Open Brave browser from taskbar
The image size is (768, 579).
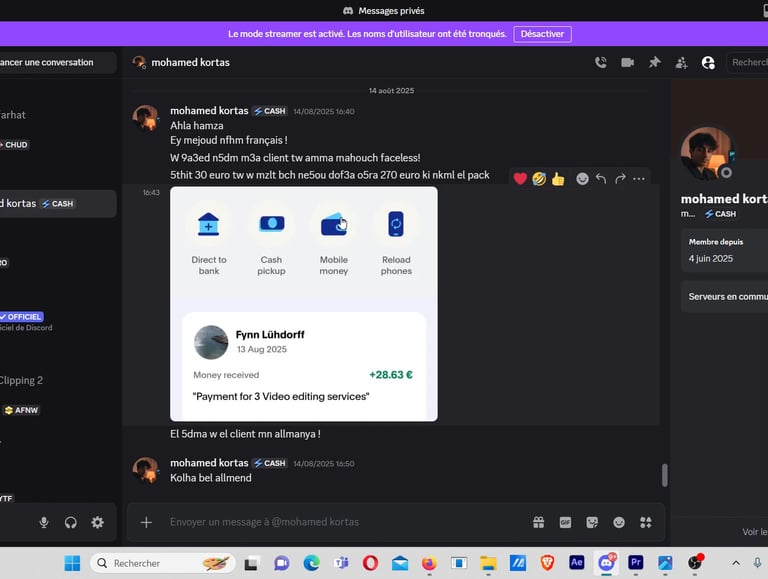pos(547,563)
